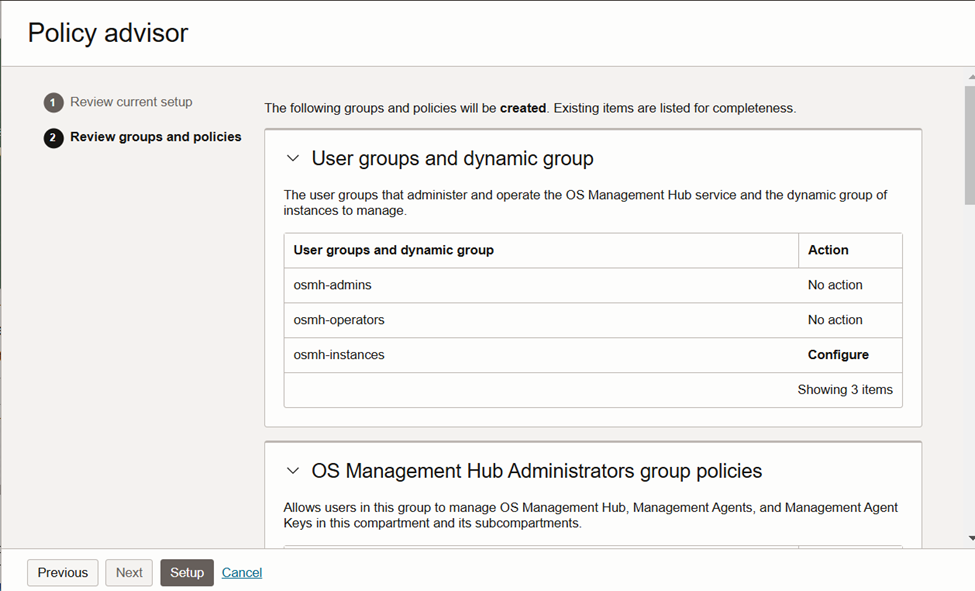The width and height of the screenshot is (975, 591).
Task: Click the Configure action for osmh-instances
Action: [x=838, y=355]
